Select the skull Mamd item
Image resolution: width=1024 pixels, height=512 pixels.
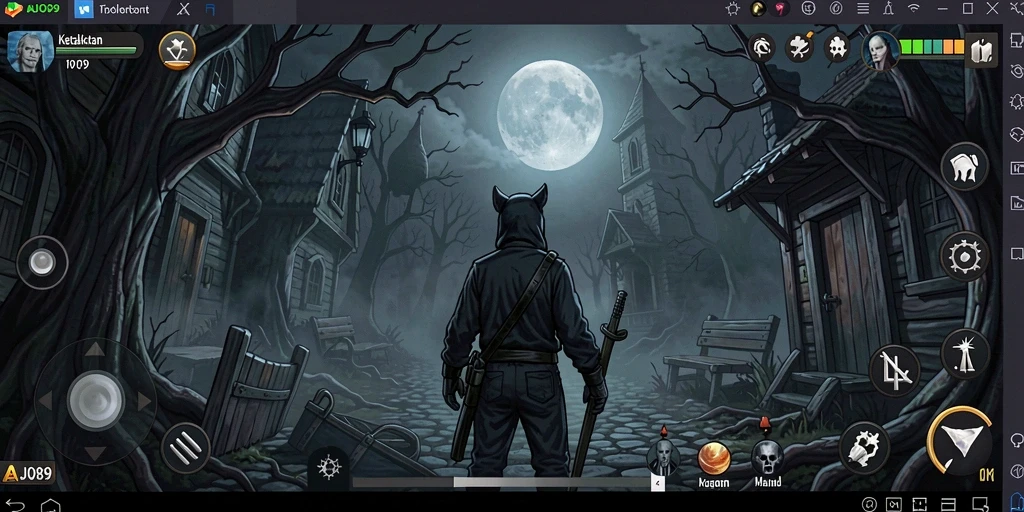pyautogui.click(x=767, y=456)
